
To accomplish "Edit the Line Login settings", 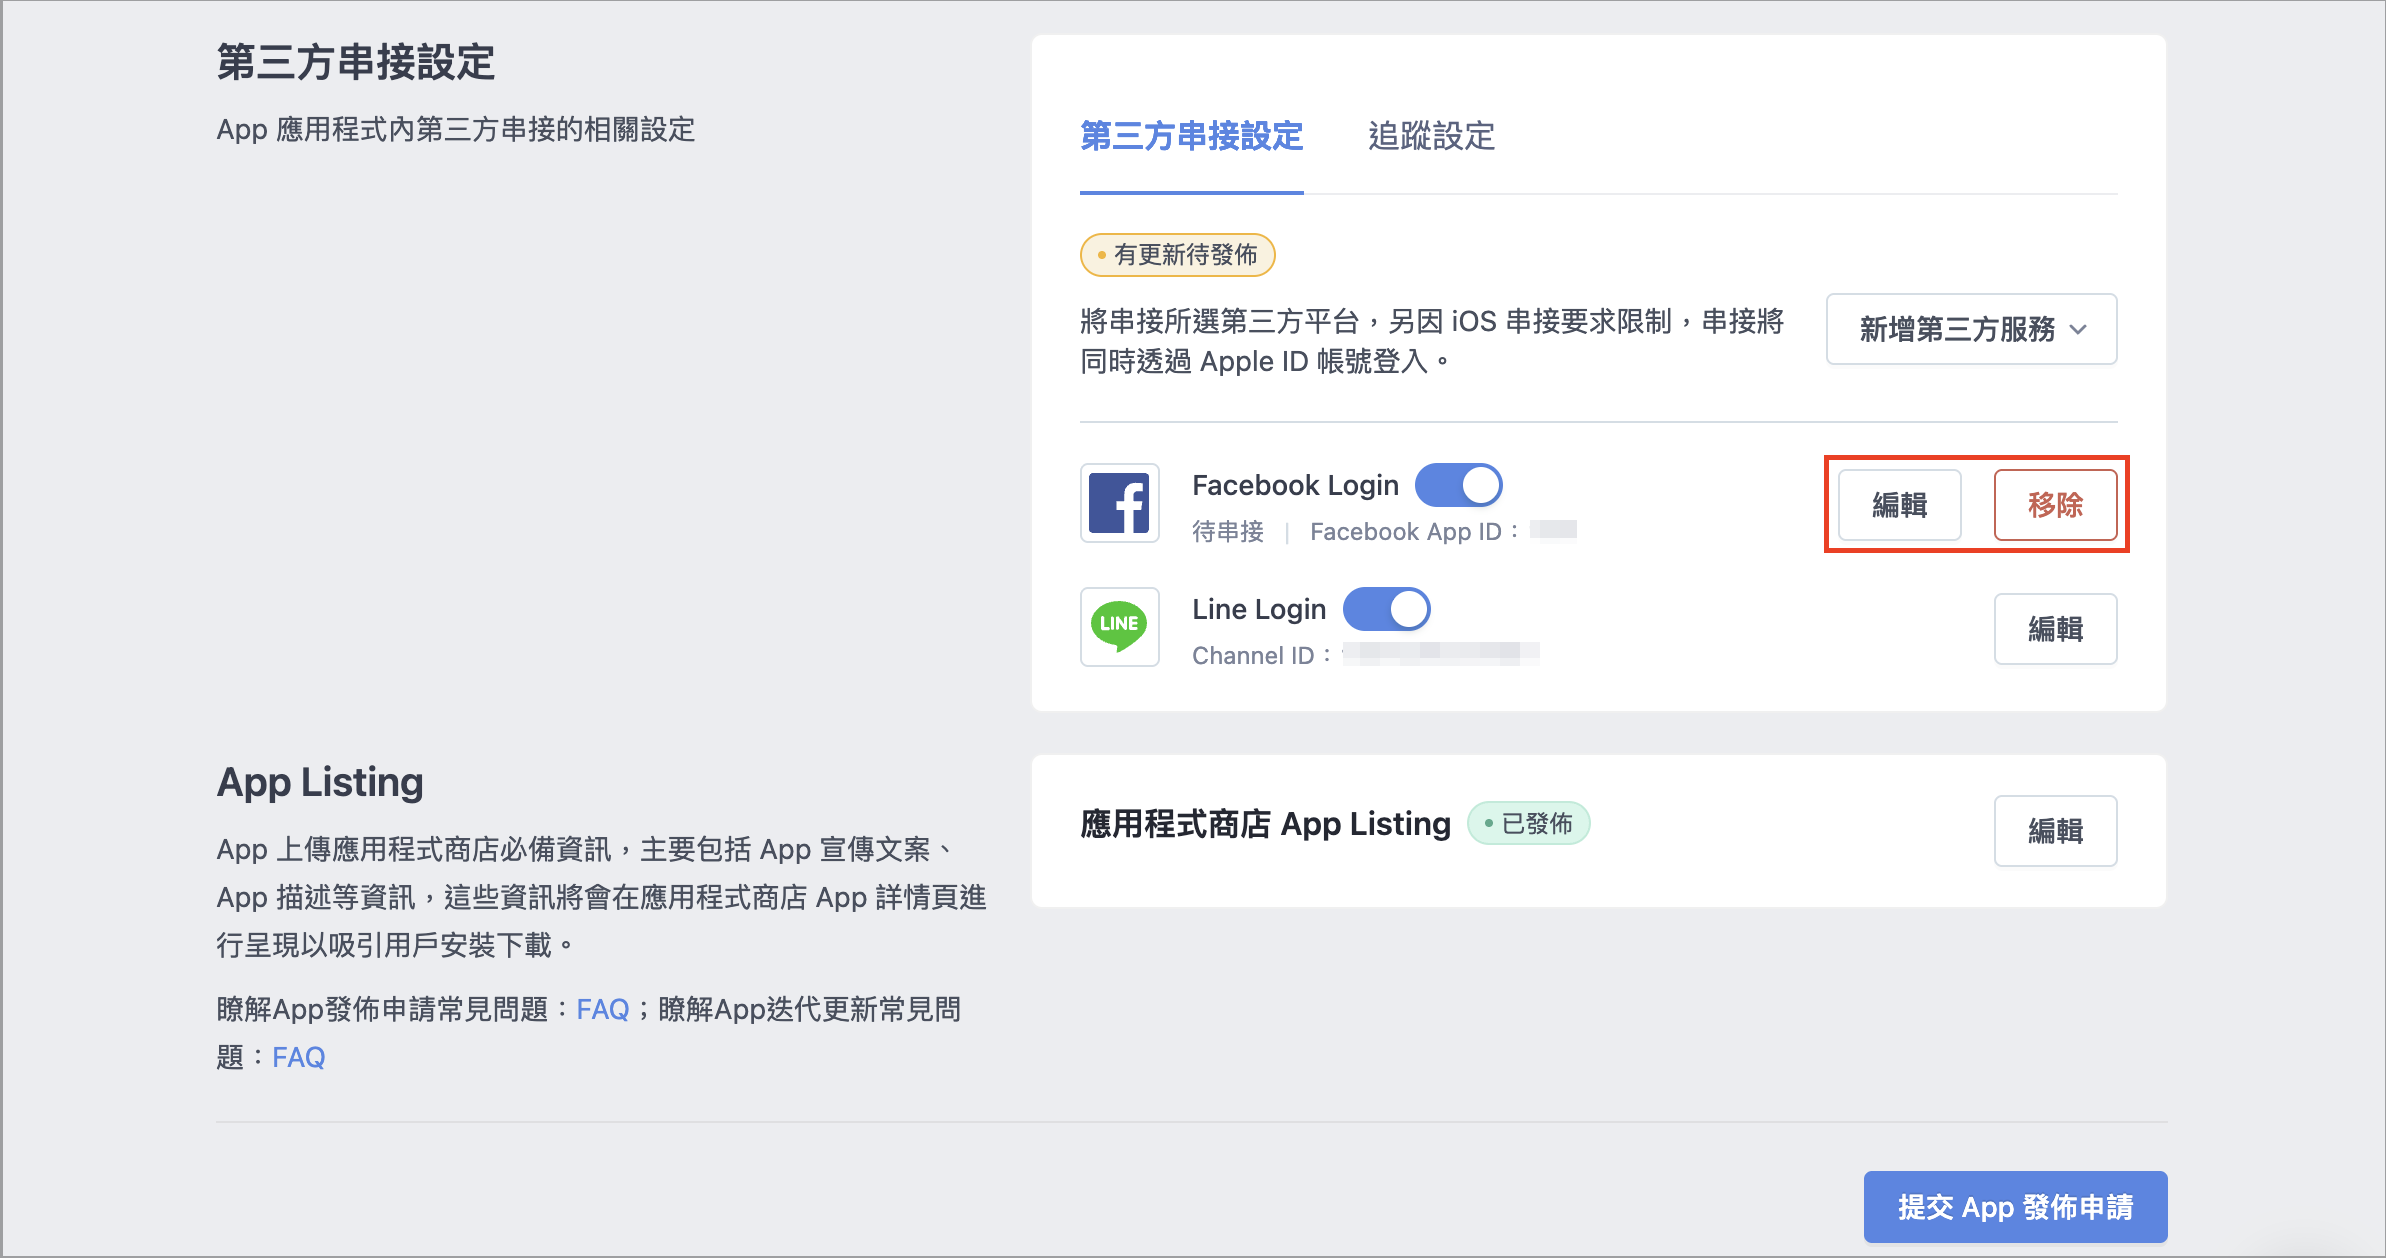I will [x=2055, y=629].
